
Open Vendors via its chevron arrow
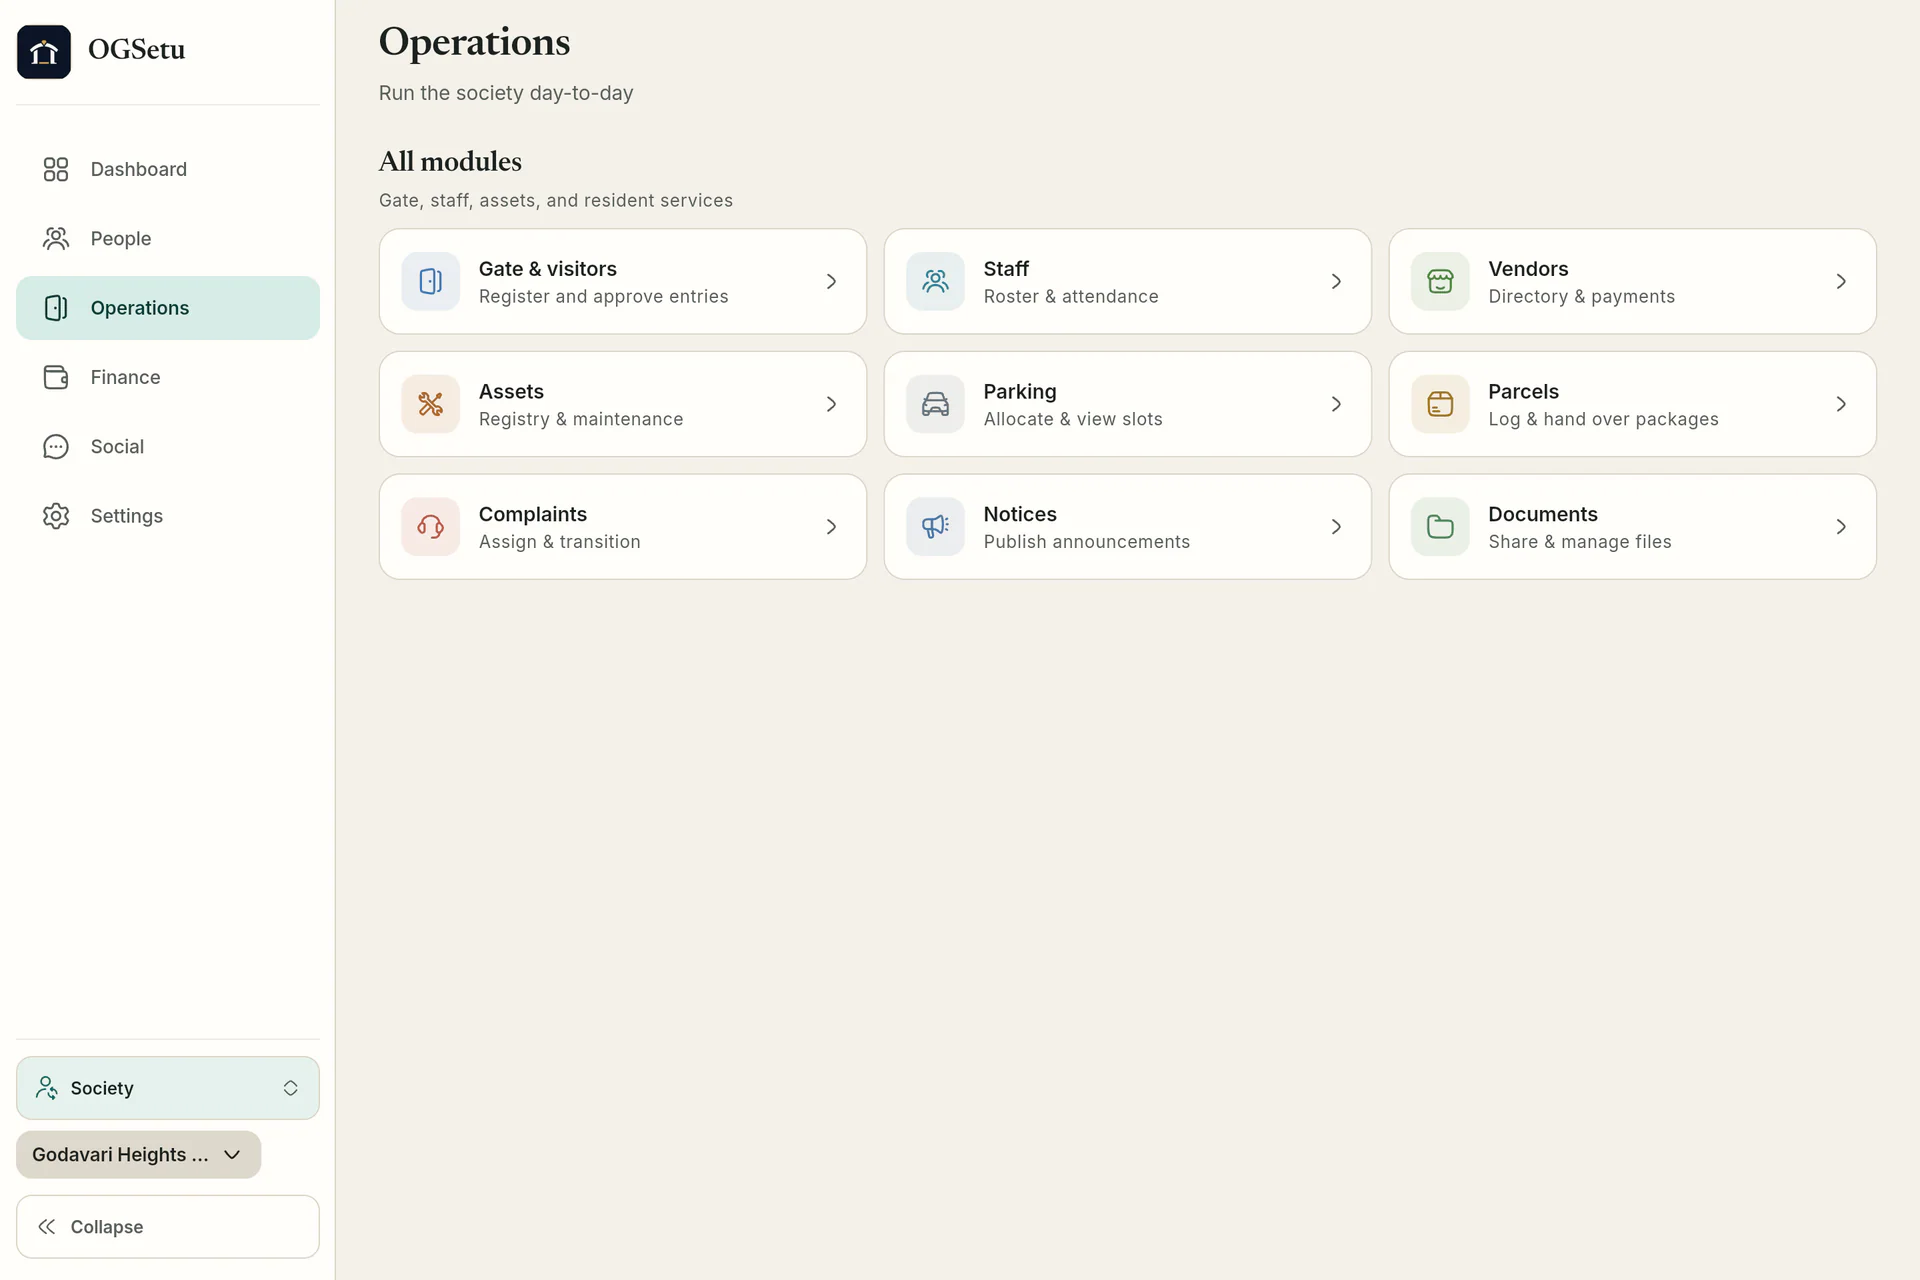(1841, 281)
